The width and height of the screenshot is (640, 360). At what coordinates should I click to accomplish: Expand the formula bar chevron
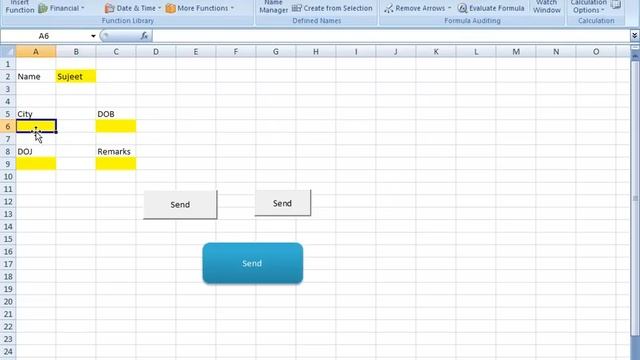click(634, 36)
